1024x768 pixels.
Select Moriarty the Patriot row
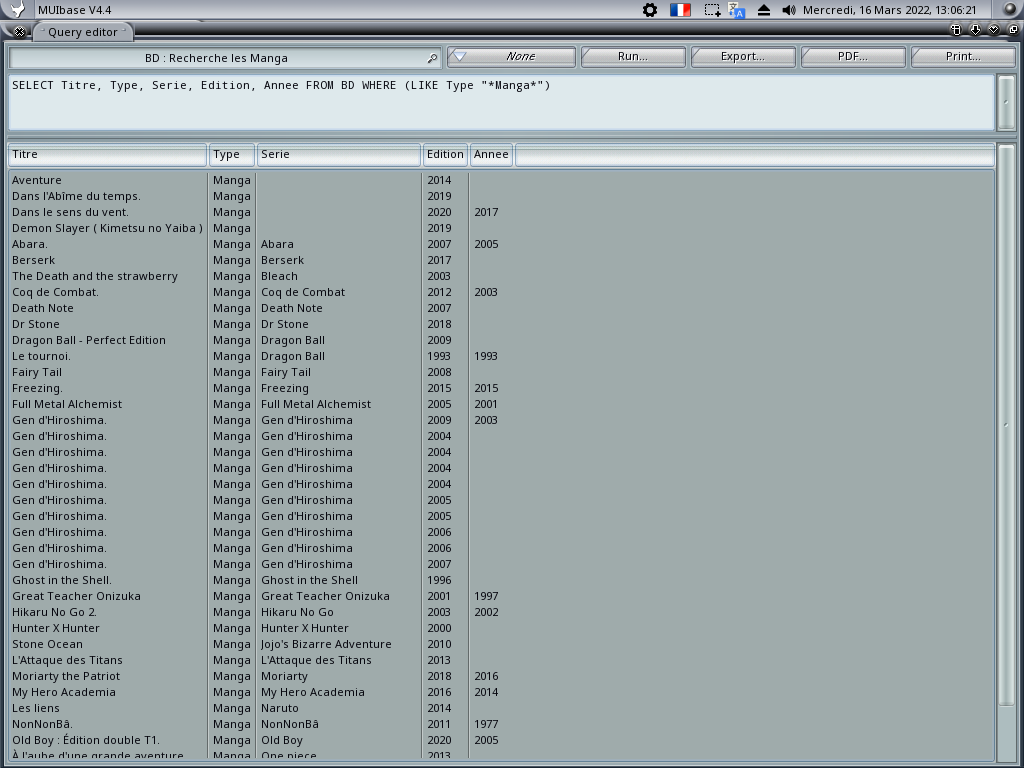tap(501, 676)
